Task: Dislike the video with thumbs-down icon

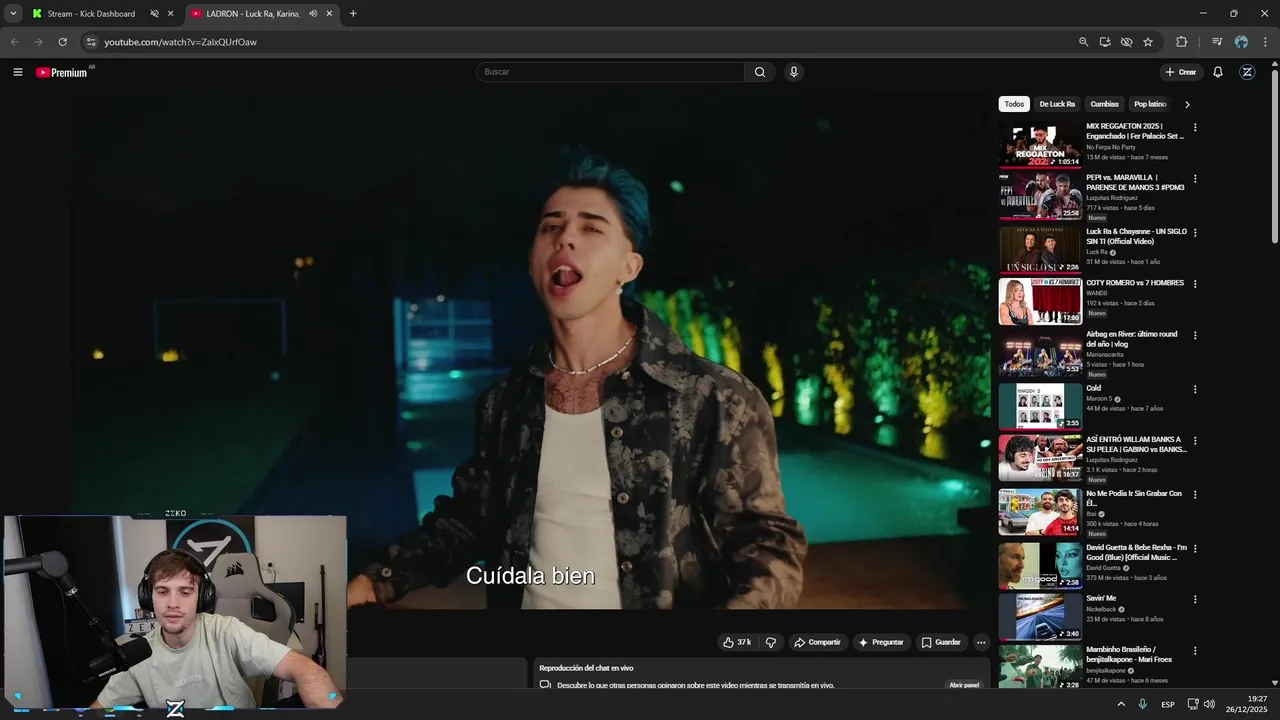Action: [770, 642]
